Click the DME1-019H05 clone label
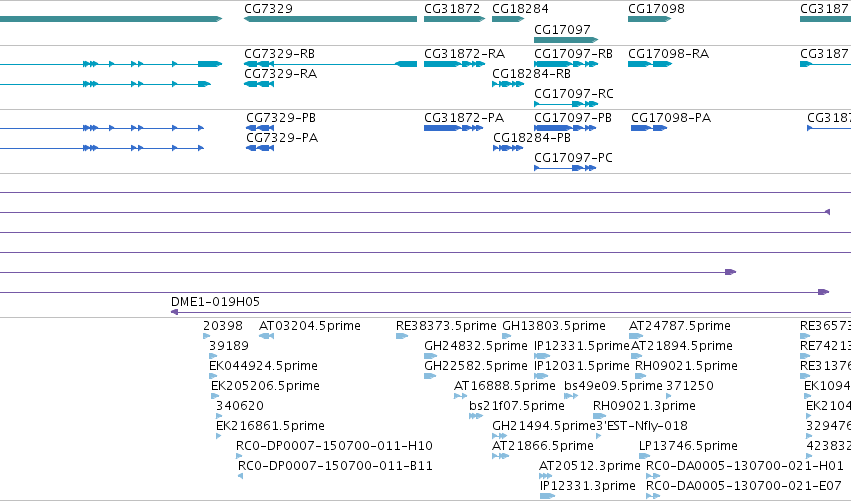Image resolution: width=851 pixels, height=501 pixels. pos(215,302)
